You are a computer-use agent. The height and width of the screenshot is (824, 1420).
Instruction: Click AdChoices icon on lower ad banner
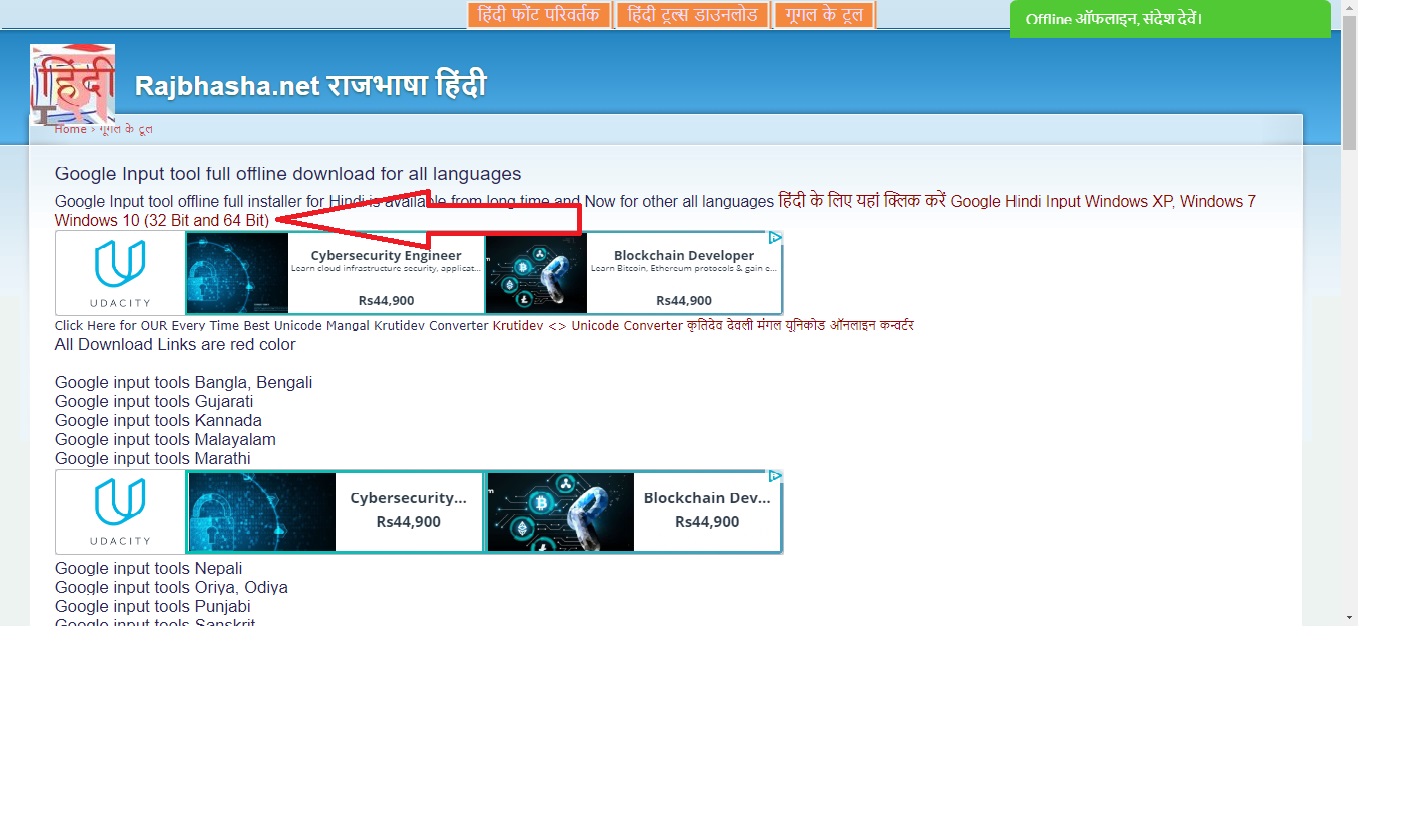click(775, 477)
